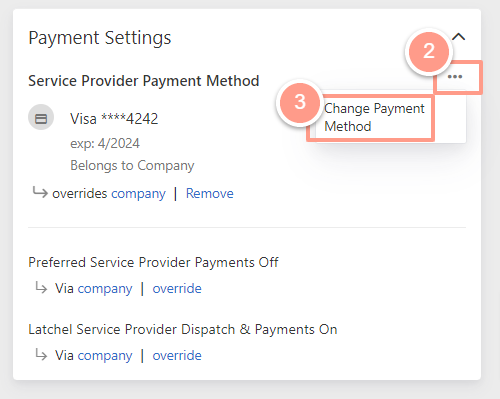The width and height of the screenshot is (500, 399).
Task: Override the Preferred Service Provider Payments setting
Action: [177, 288]
